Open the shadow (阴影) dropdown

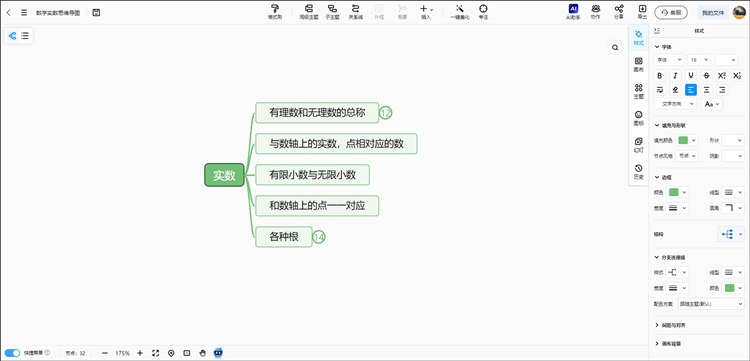(733, 155)
